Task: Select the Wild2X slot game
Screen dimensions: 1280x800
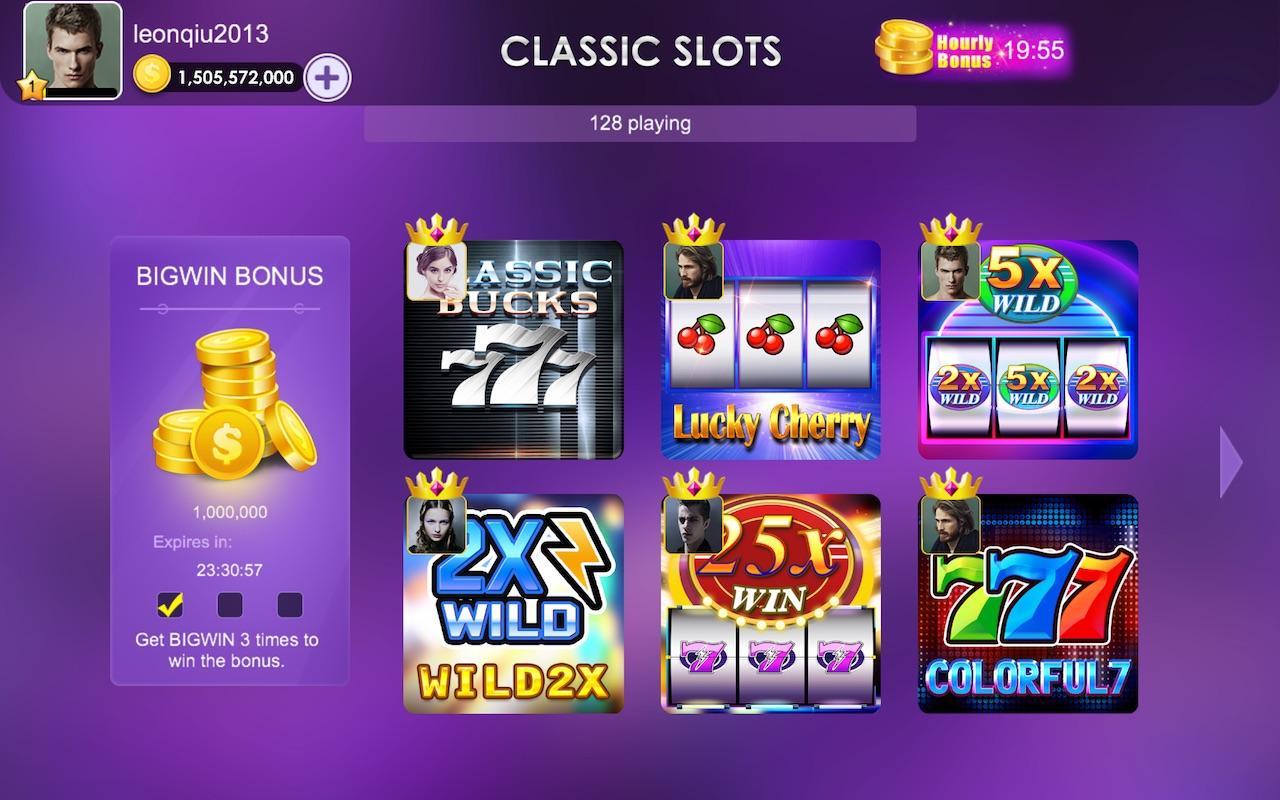Action: pos(513,604)
